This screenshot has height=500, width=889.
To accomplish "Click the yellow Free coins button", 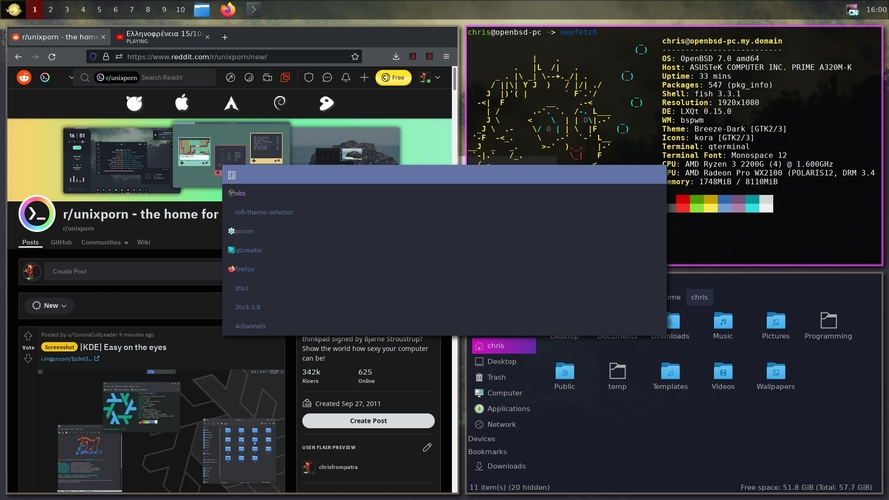I will [x=393, y=78].
